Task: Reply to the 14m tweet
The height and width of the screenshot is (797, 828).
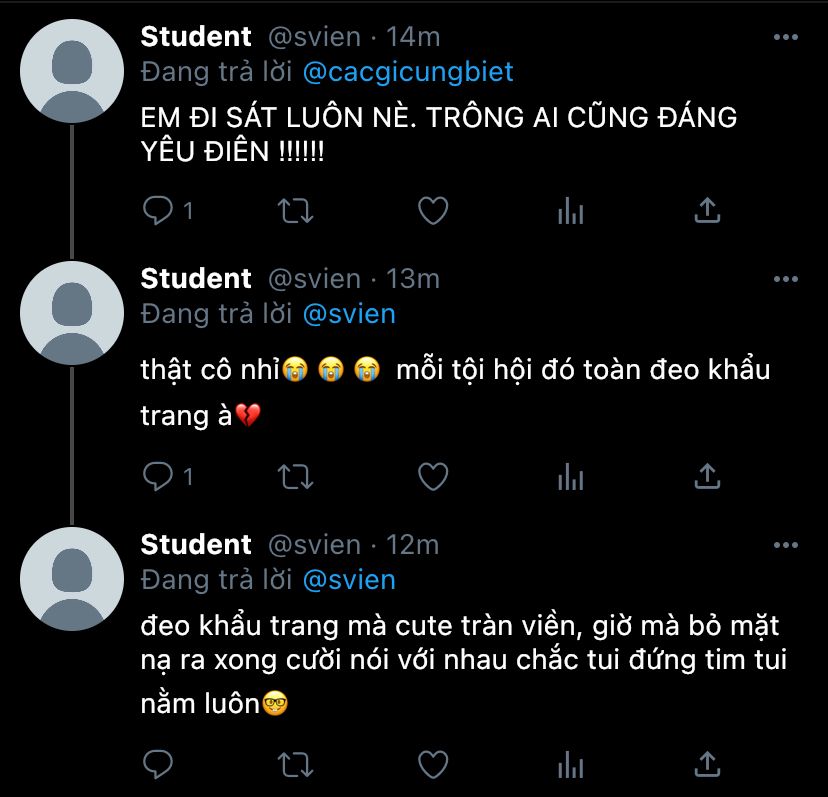Action: (x=158, y=210)
